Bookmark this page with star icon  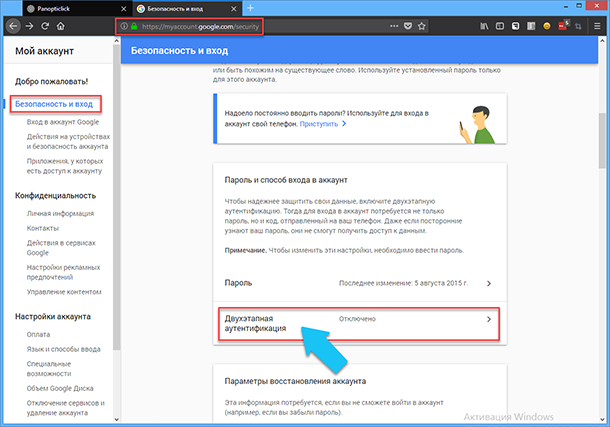click(421, 26)
